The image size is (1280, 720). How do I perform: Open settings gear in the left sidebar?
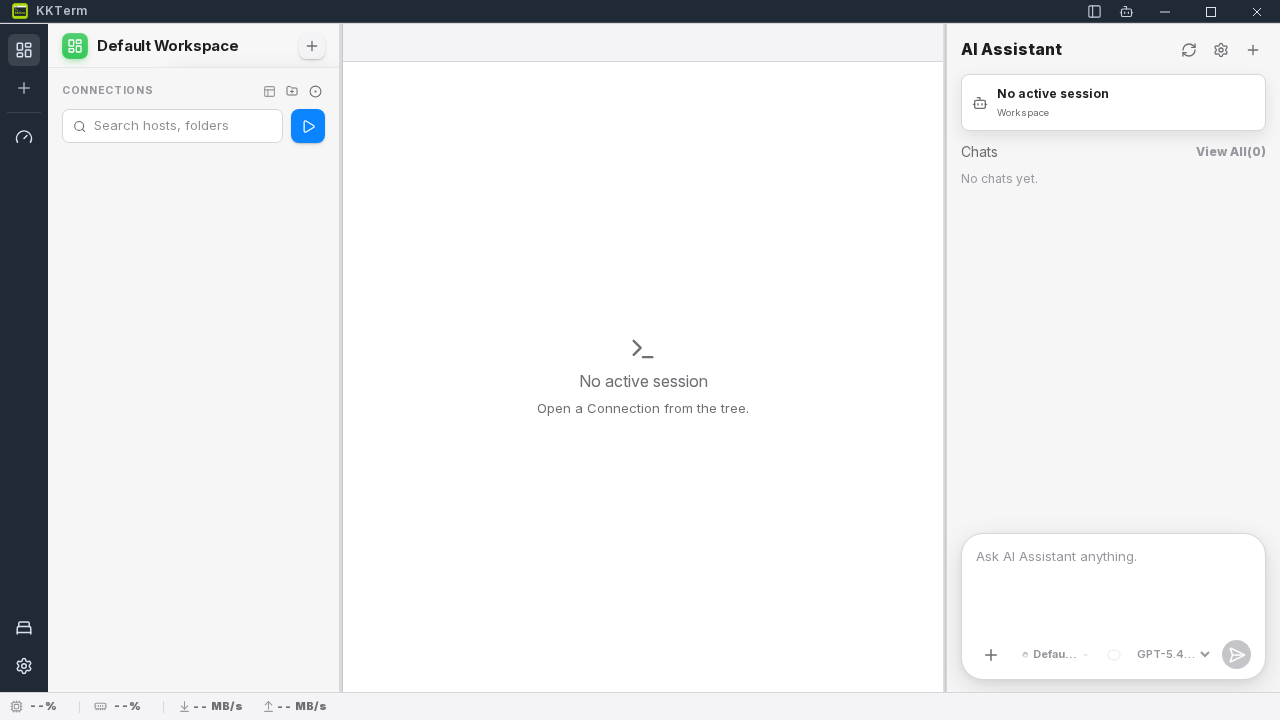pos(24,666)
